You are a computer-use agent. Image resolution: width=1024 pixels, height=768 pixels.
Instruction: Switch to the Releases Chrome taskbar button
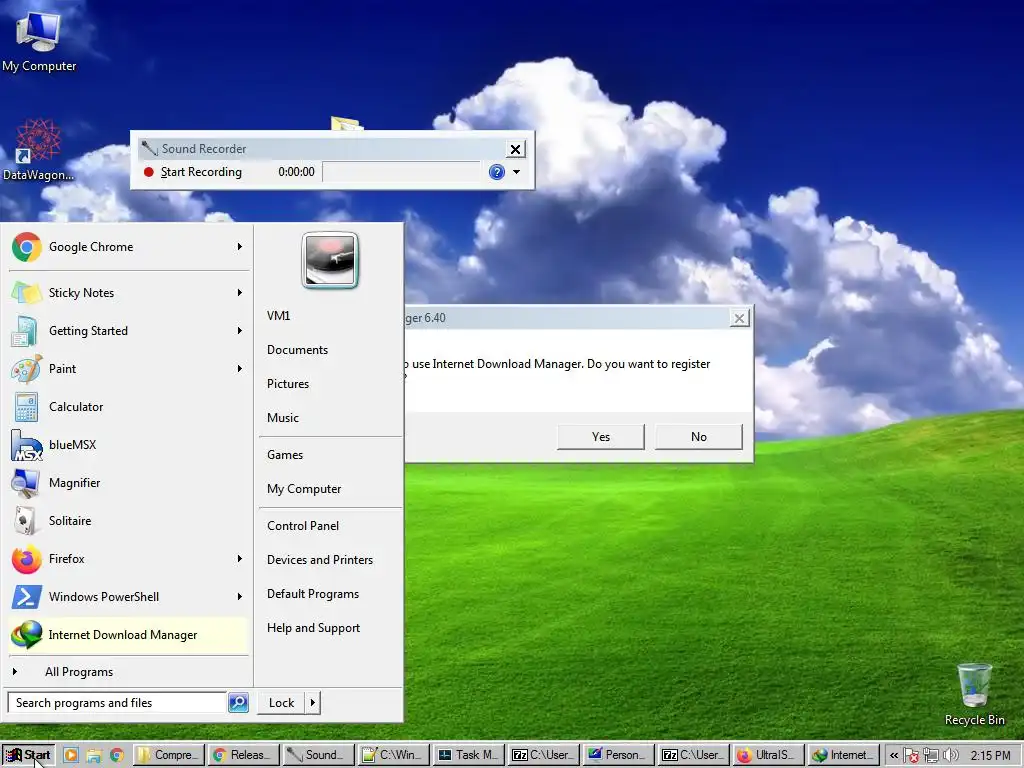click(244, 755)
